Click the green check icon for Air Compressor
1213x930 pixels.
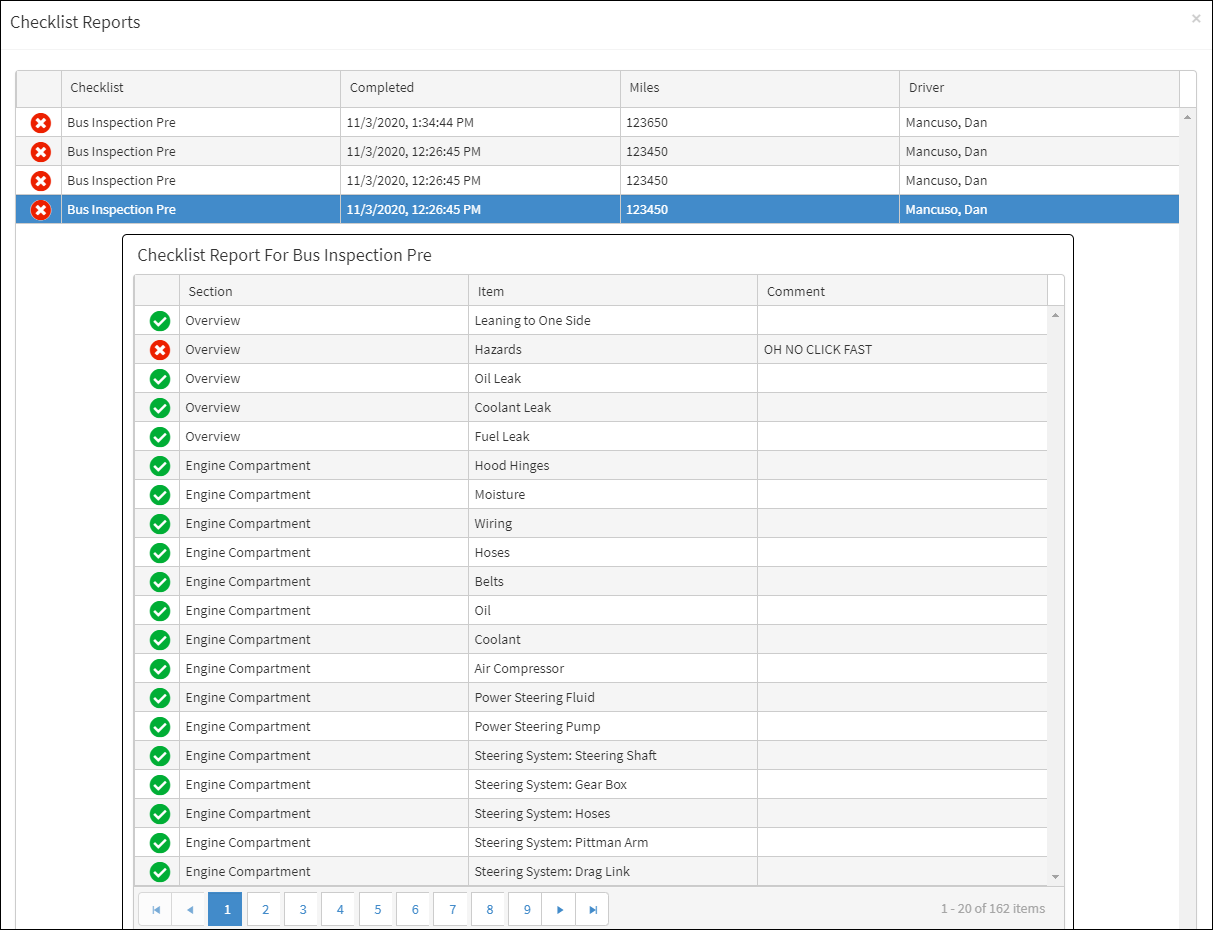pyautogui.click(x=159, y=669)
